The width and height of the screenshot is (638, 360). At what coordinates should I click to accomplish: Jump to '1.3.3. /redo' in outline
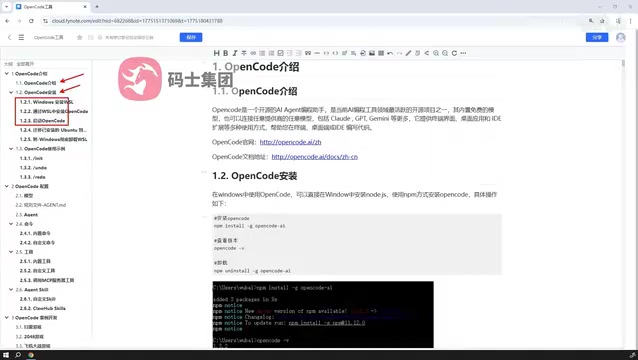click(x=33, y=177)
